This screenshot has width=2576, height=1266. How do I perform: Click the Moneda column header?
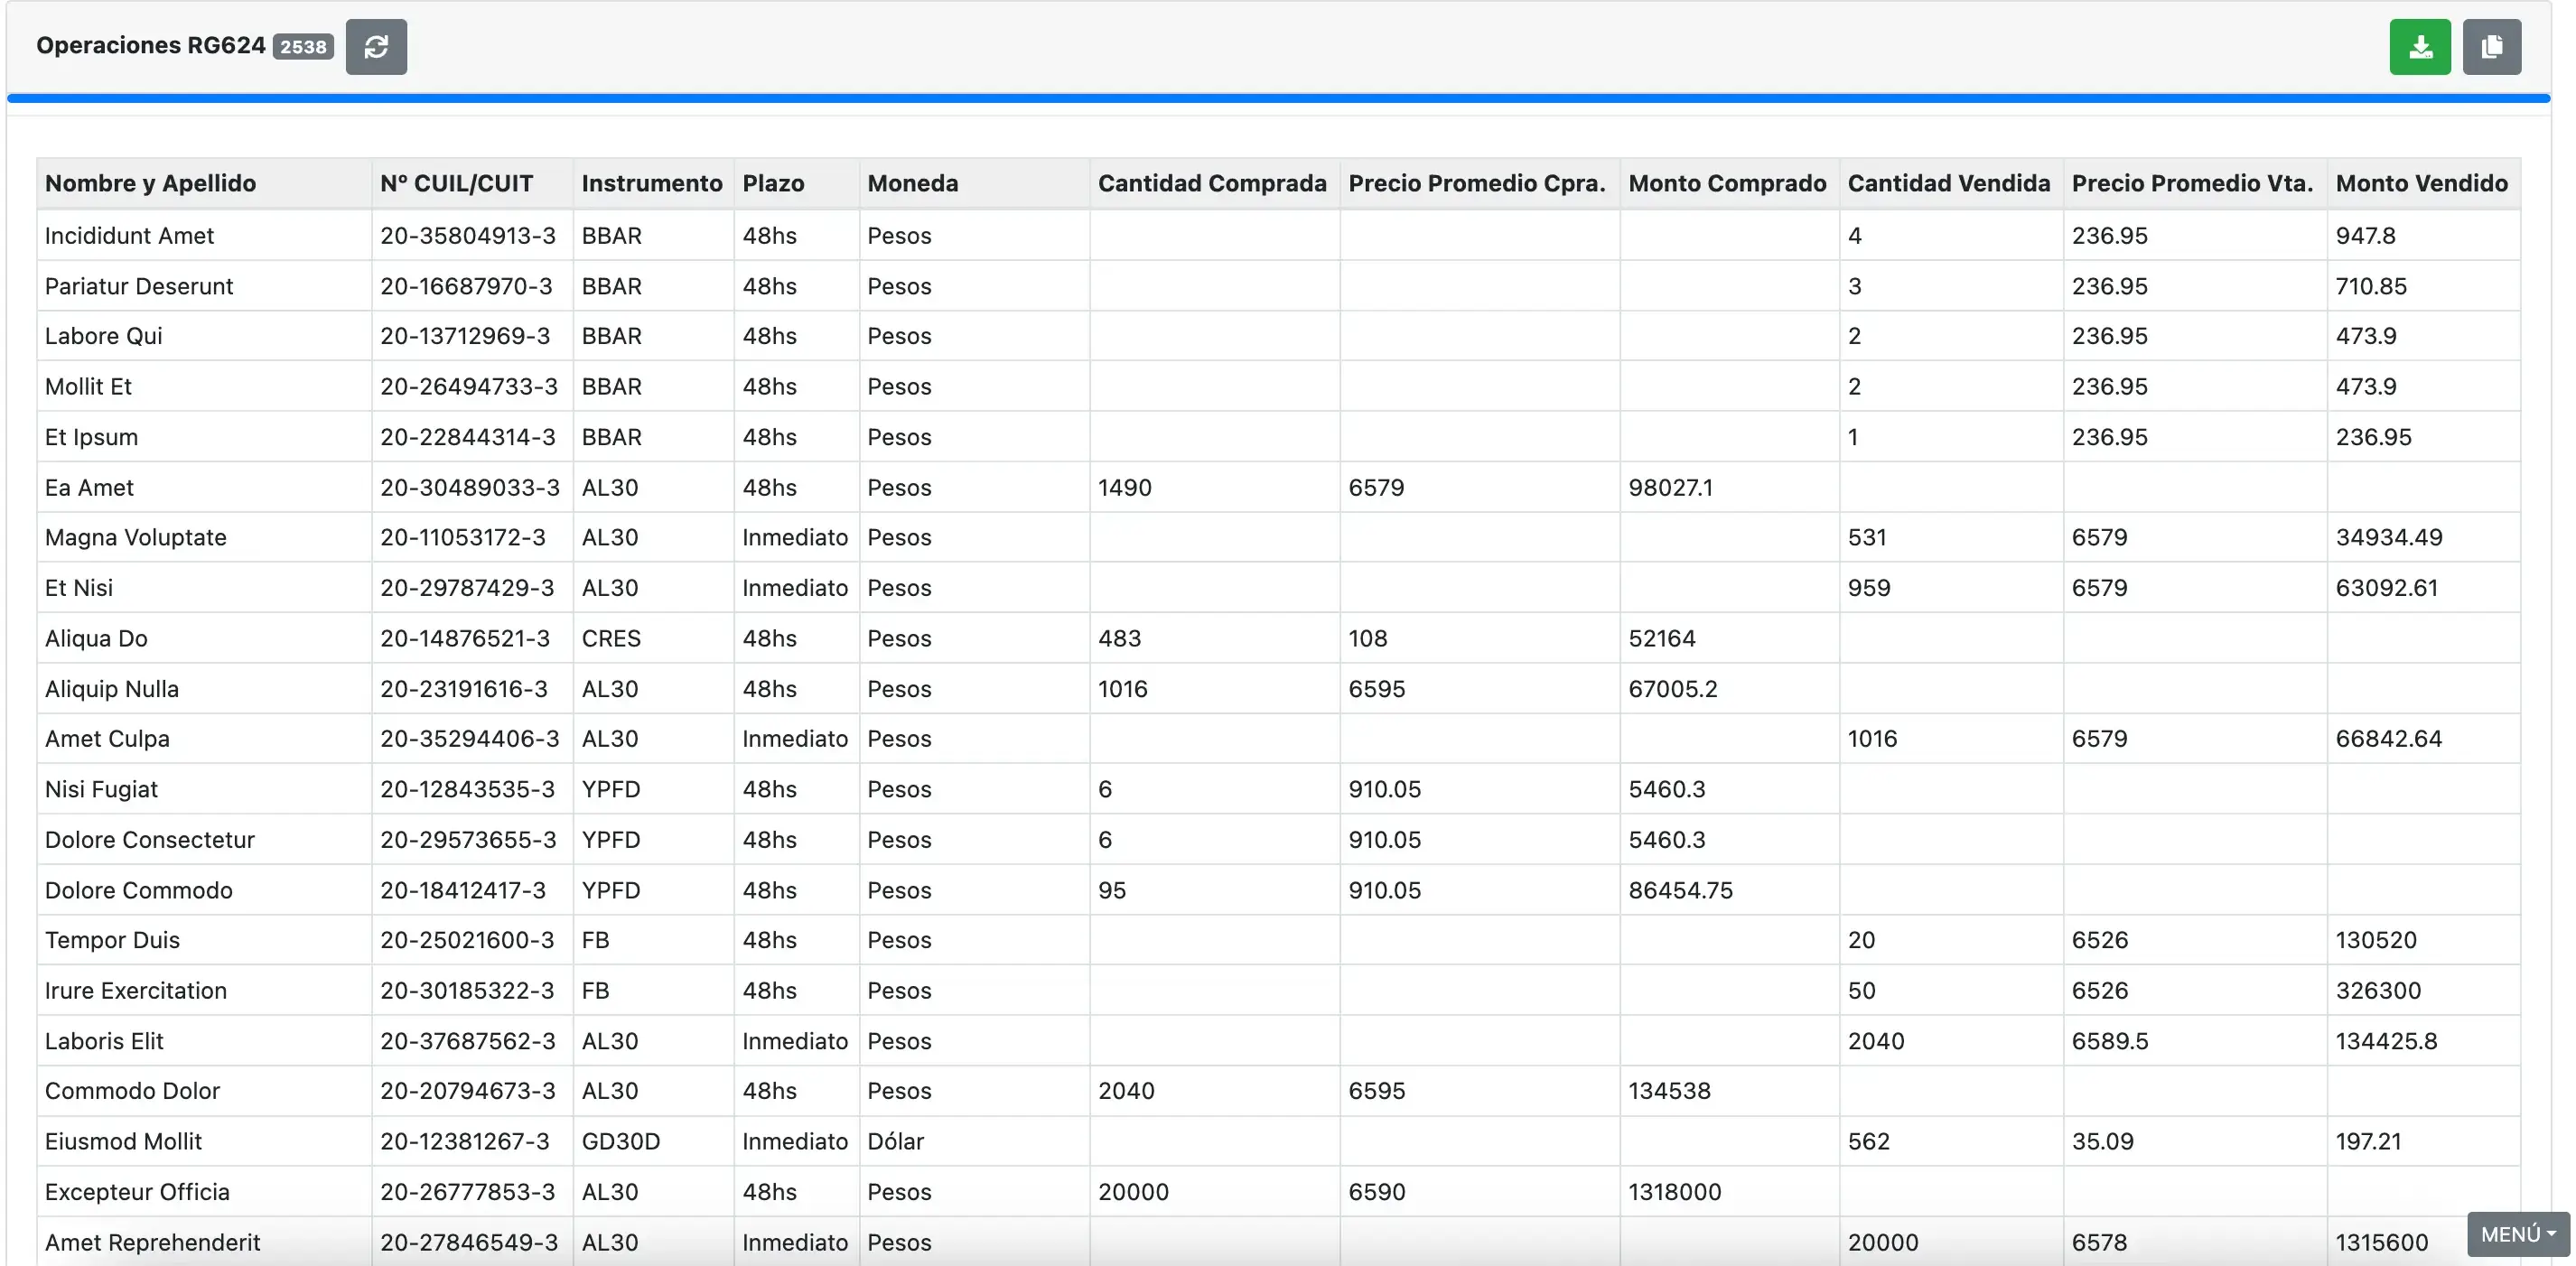[x=912, y=183]
